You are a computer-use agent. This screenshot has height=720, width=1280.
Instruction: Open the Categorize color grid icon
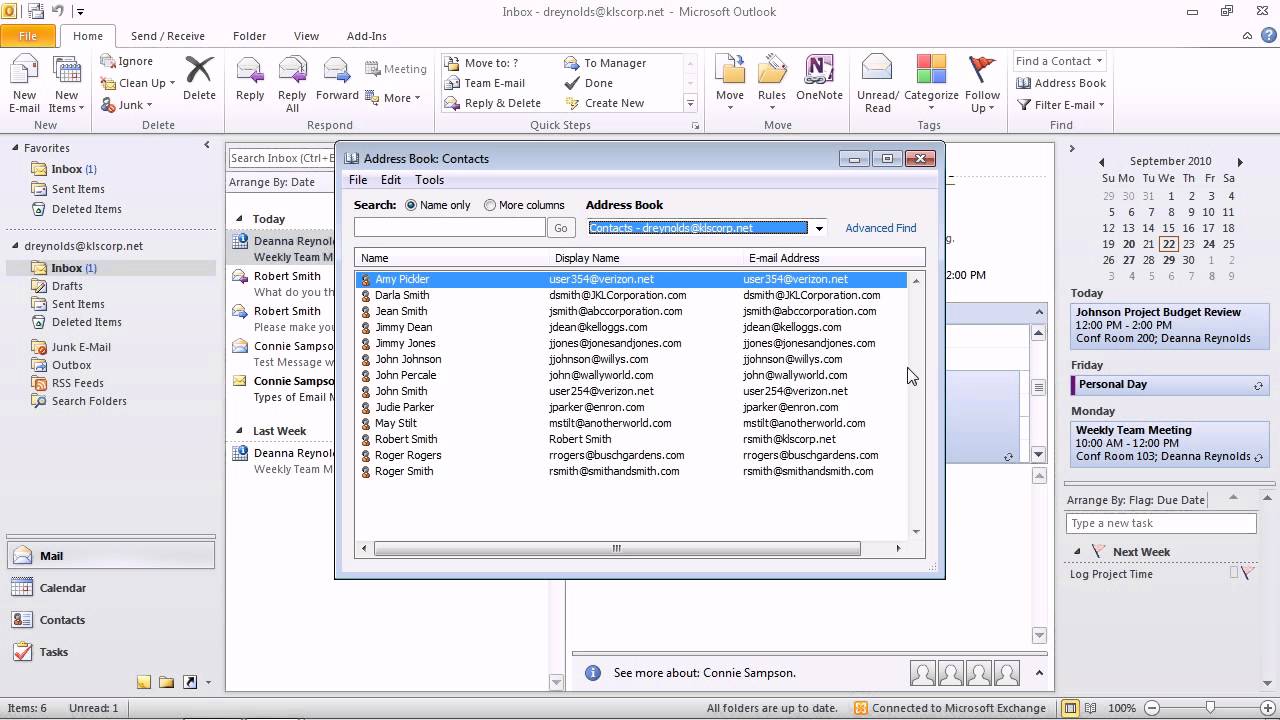931,68
